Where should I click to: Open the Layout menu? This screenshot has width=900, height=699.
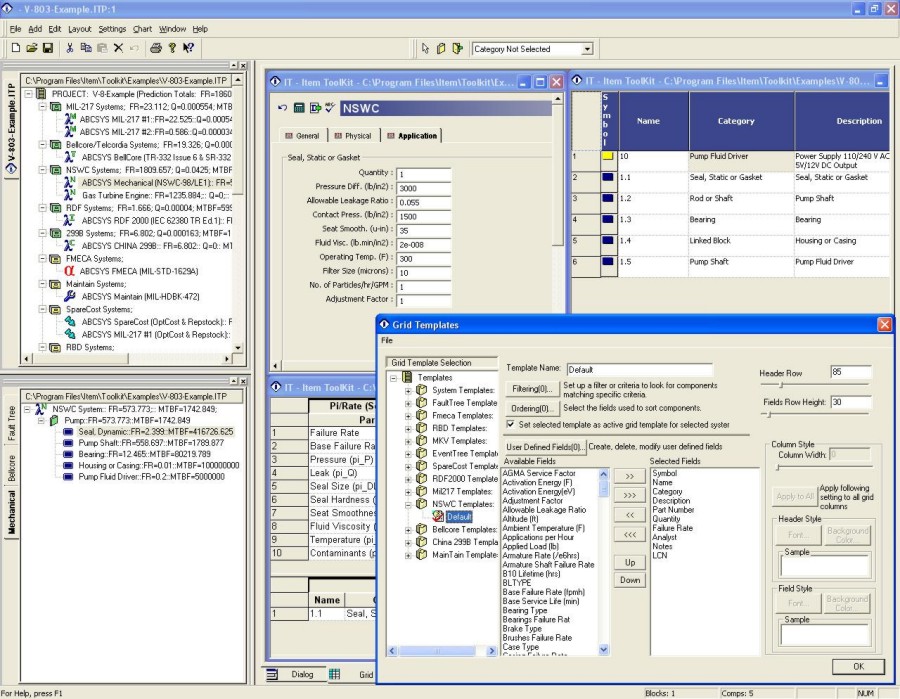click(79, 29)
